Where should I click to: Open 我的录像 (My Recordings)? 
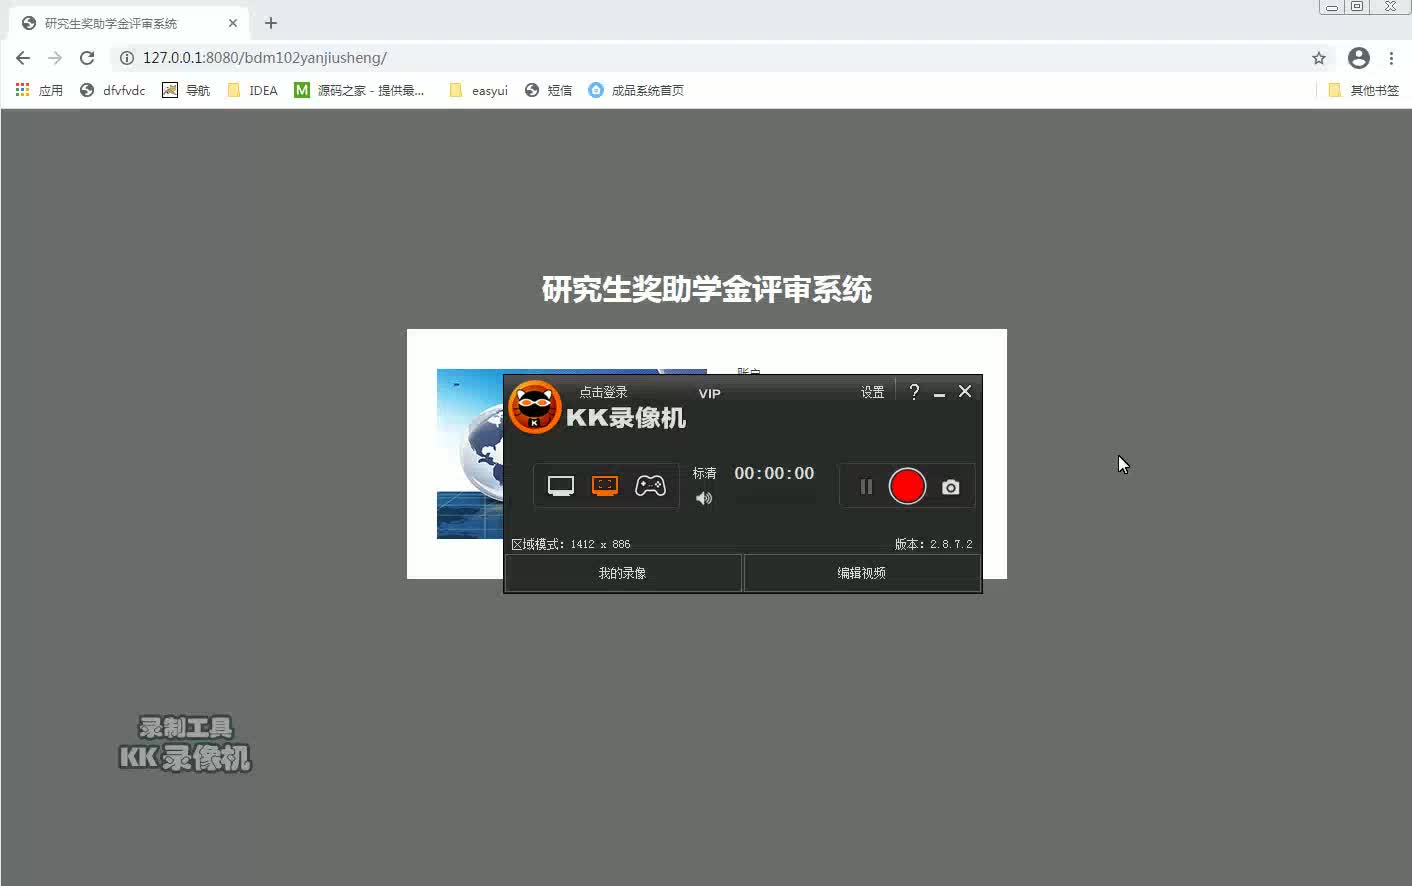(622, 572)
